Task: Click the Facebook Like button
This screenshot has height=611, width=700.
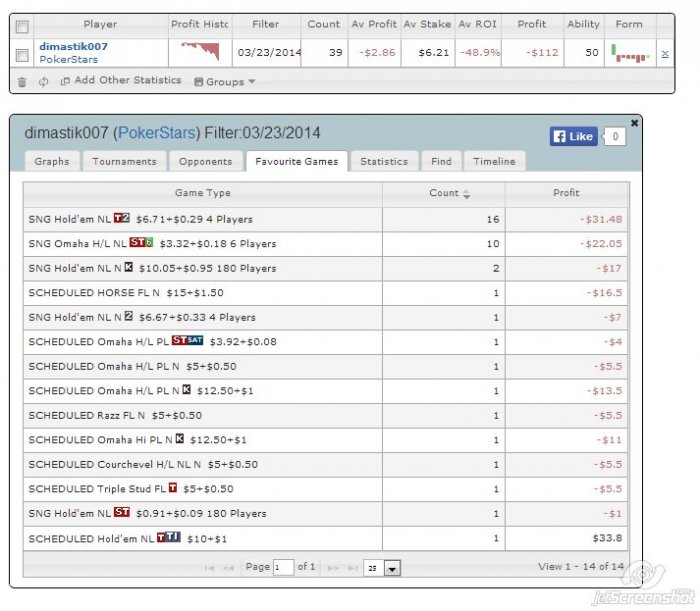Action: coord(574,136)
